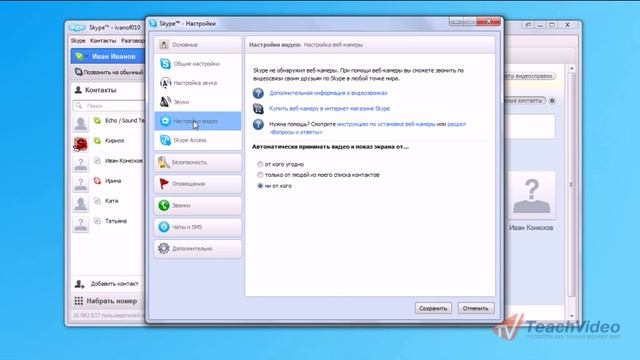
Task: Click Иван Конюхов's large avatar placeholder
Action: (x=531, y=196)
